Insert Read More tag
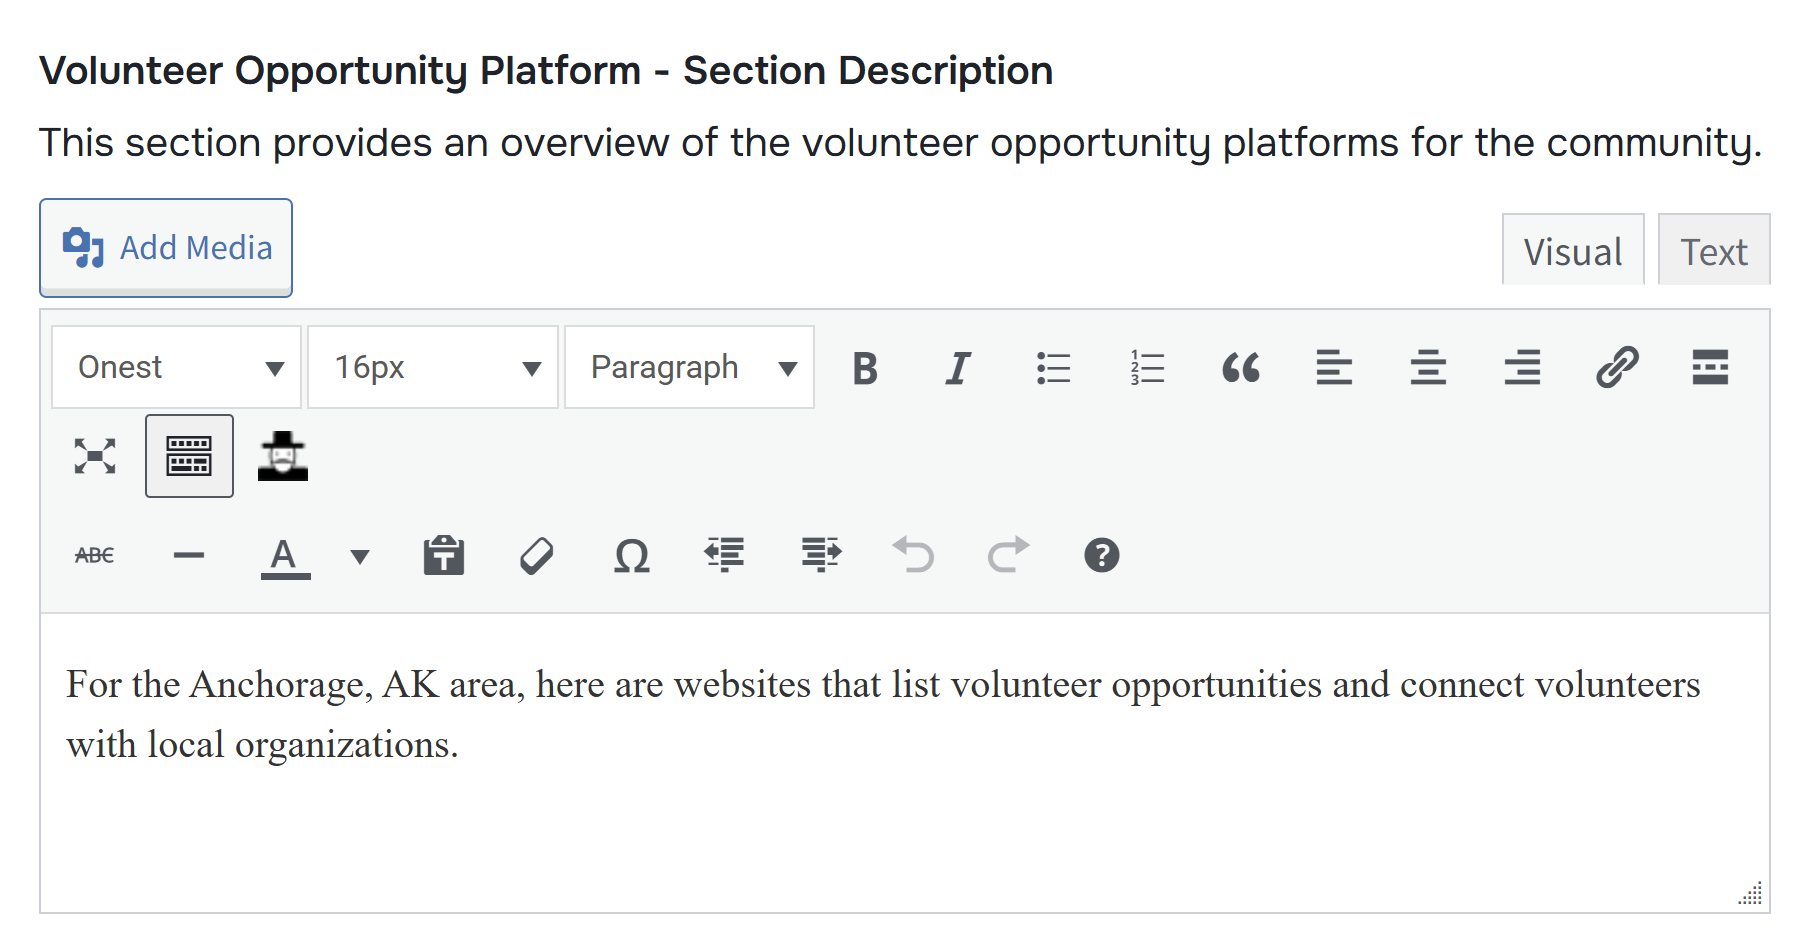This screenshot has height=947, width=1815. [x=1710, y=368]
